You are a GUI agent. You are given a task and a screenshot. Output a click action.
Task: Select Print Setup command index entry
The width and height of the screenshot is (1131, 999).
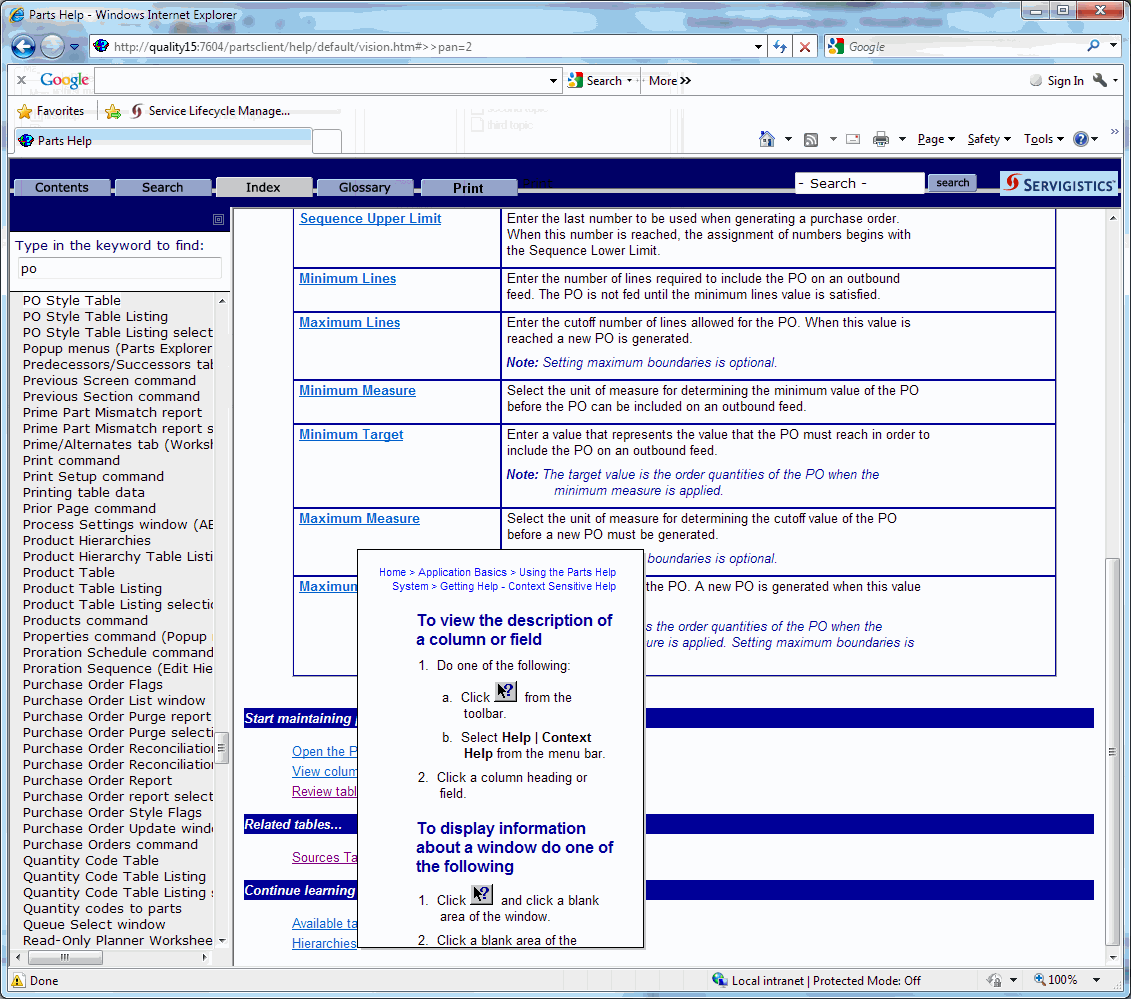point(93,476)
